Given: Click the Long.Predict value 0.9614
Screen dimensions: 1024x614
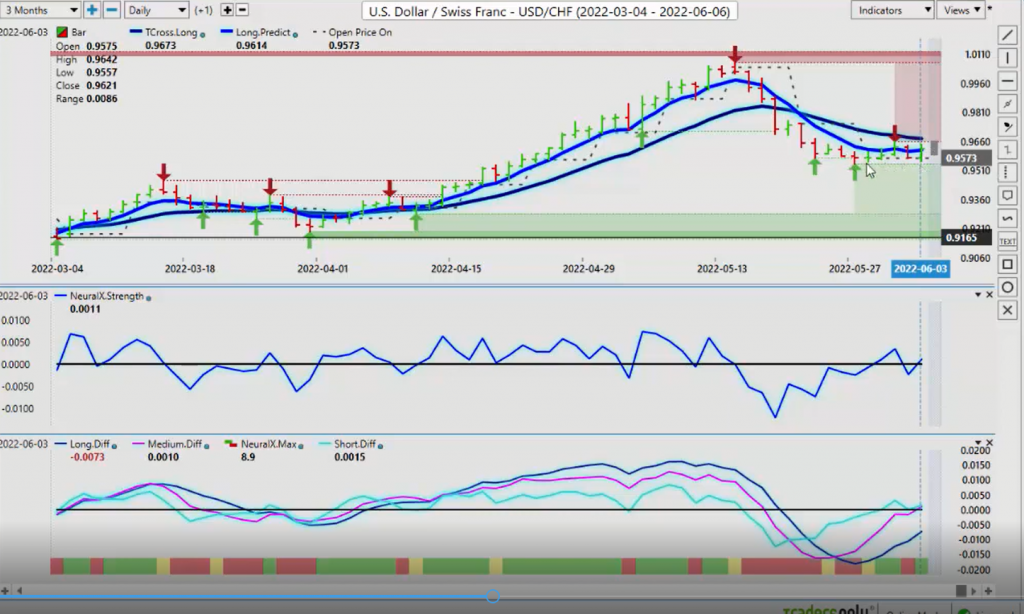Looking at the screenshot, I should coord(251,45).
